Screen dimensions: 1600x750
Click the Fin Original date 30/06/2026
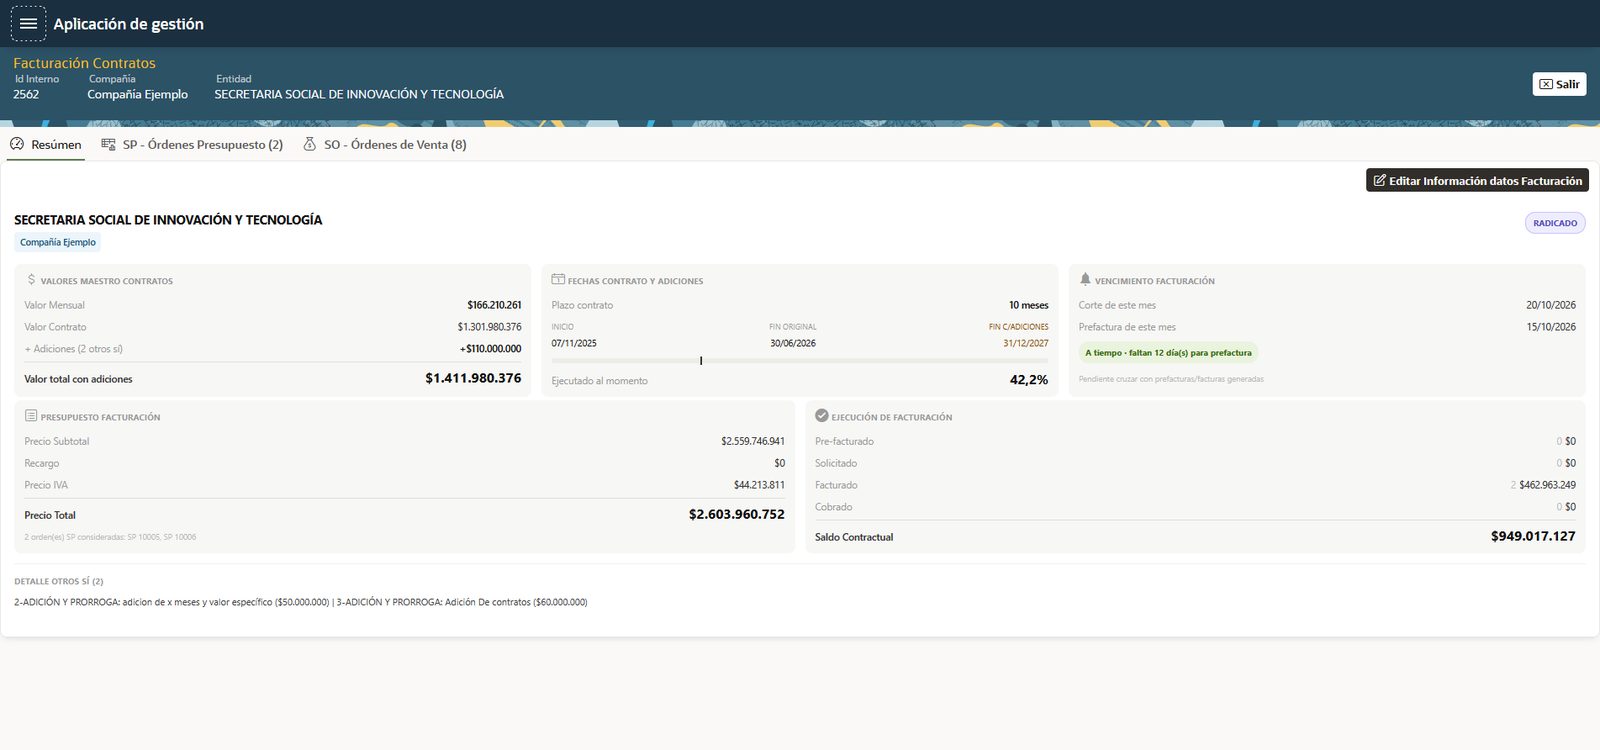(x=793, y=343)
